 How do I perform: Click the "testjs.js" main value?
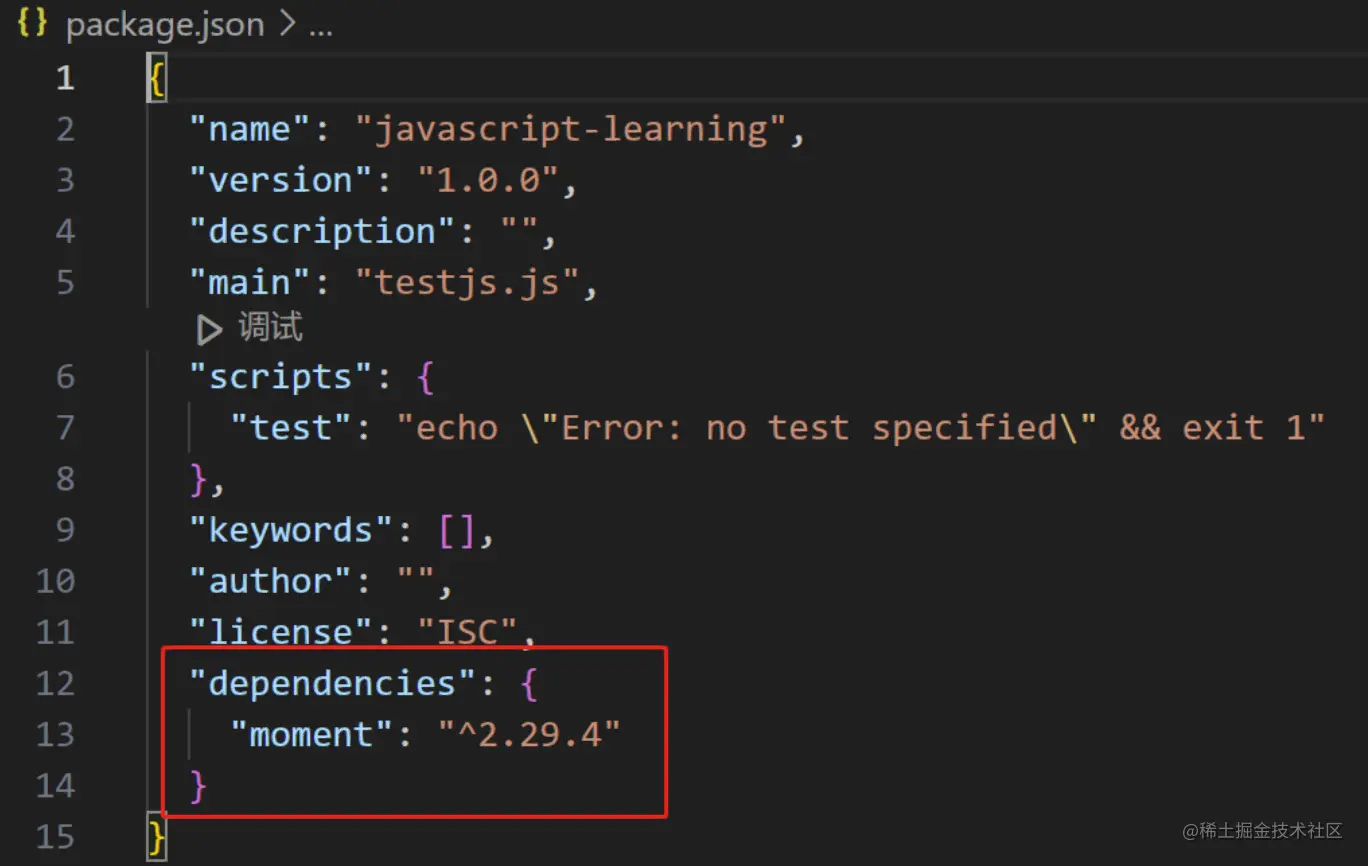[467, 283]
